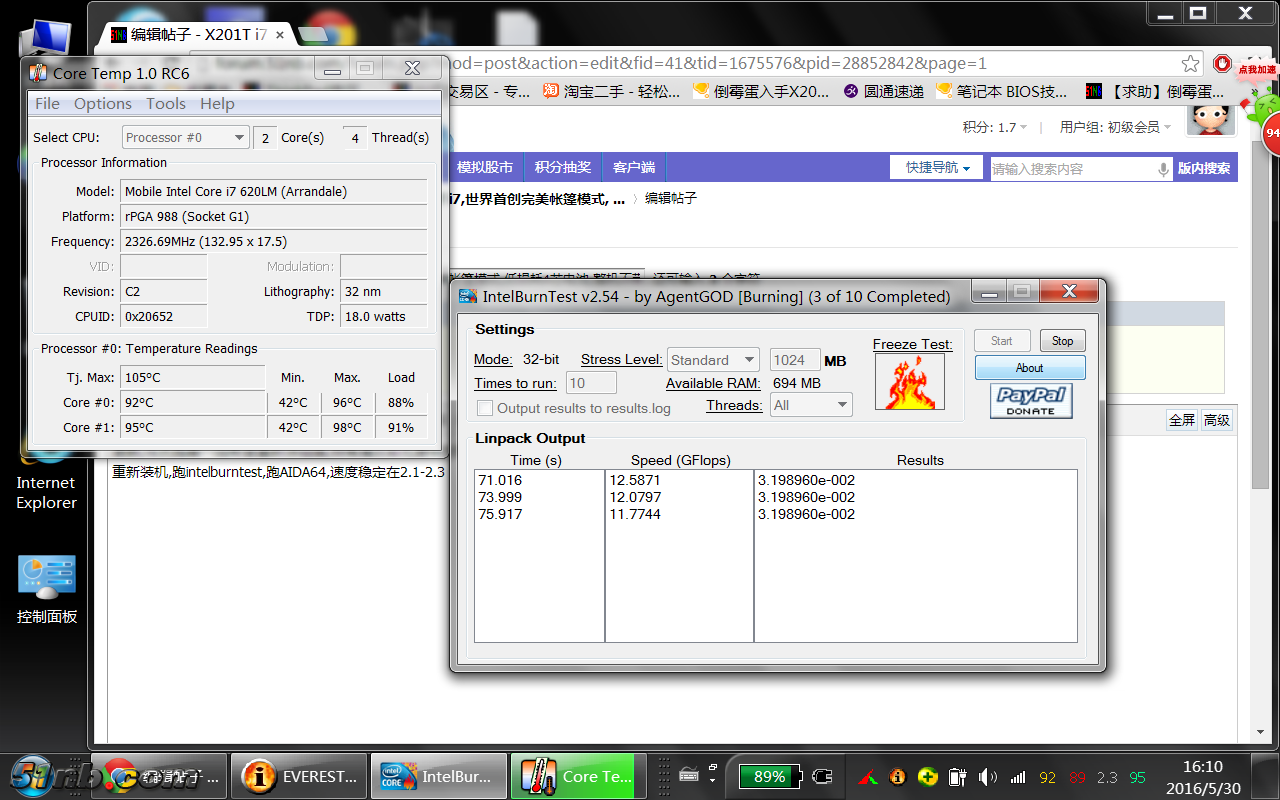Open the Select CPU Processor #0 dropdown
Viewport: 1280px width, 800px height.
coord(185,138)
